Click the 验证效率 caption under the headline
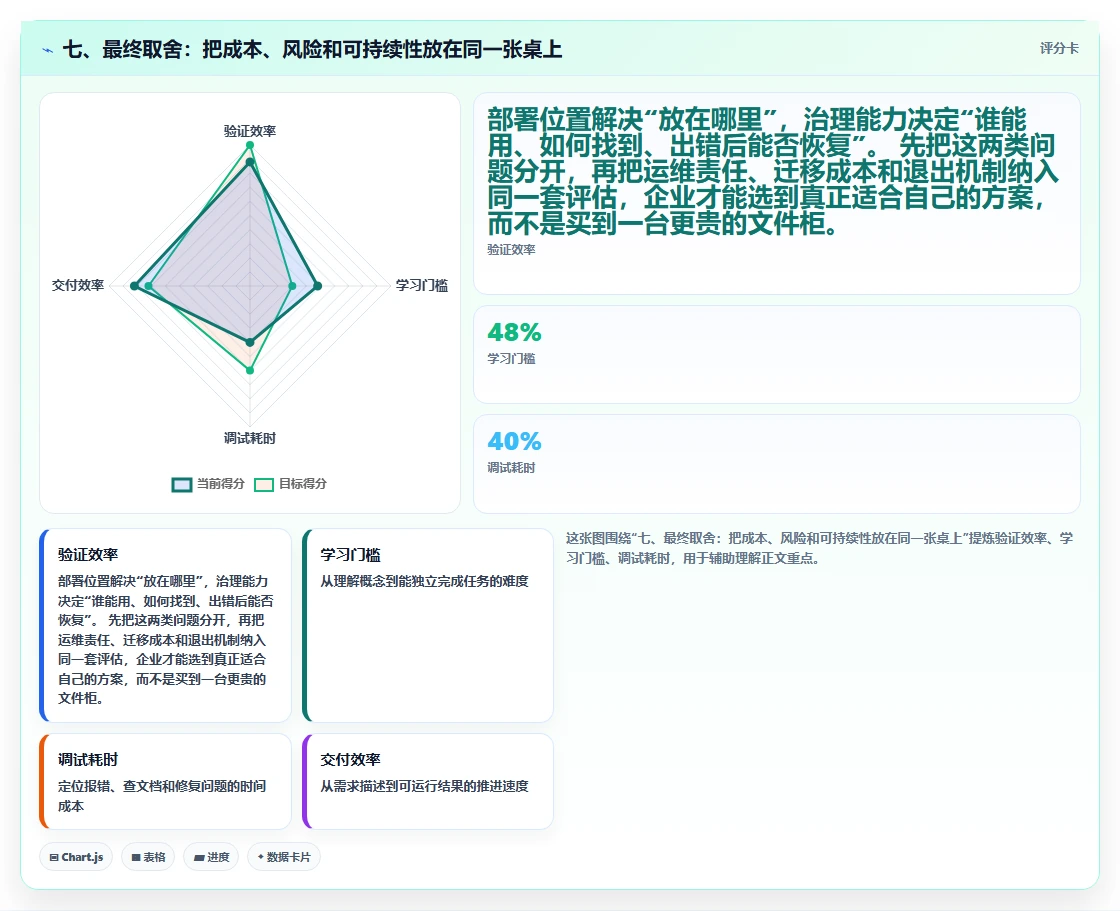 click(x=511, y=249)
